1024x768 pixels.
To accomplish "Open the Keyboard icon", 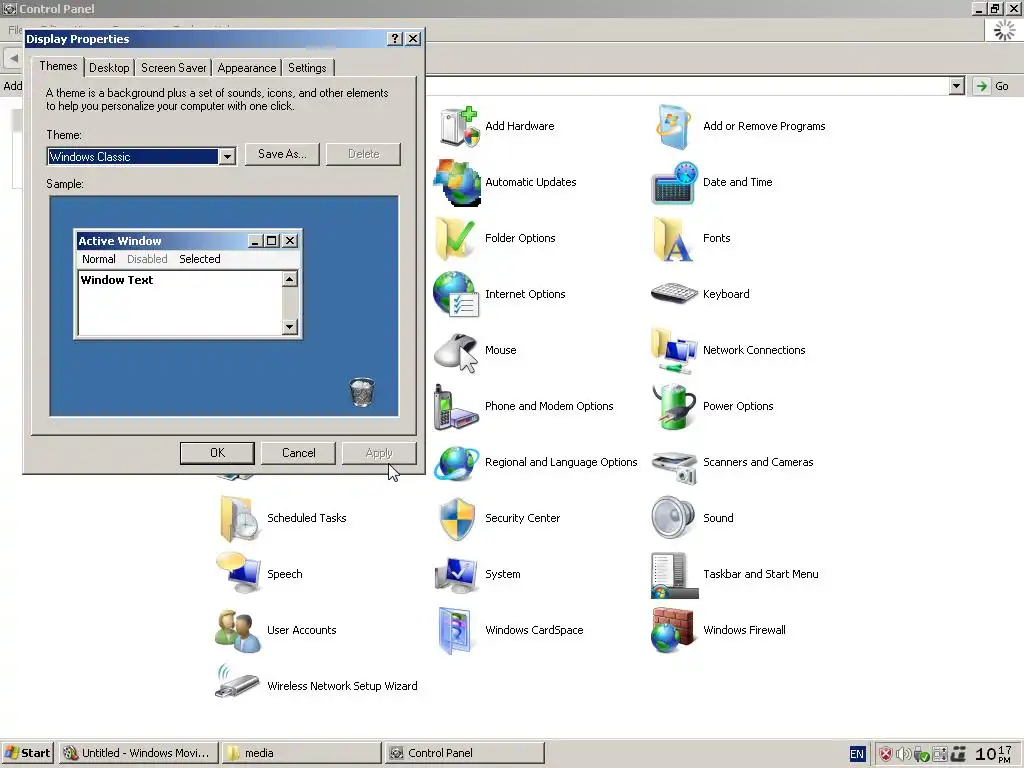I will [675, 294].
